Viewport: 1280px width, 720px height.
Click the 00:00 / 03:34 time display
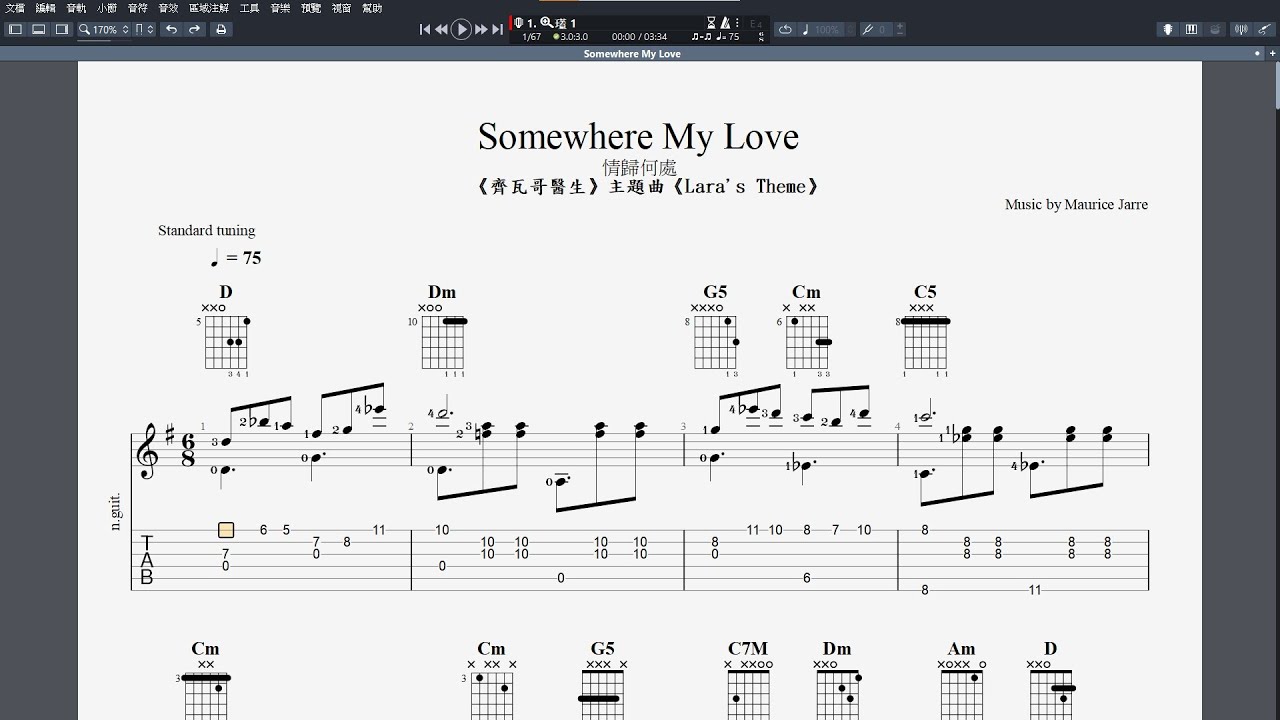(639, 37)
